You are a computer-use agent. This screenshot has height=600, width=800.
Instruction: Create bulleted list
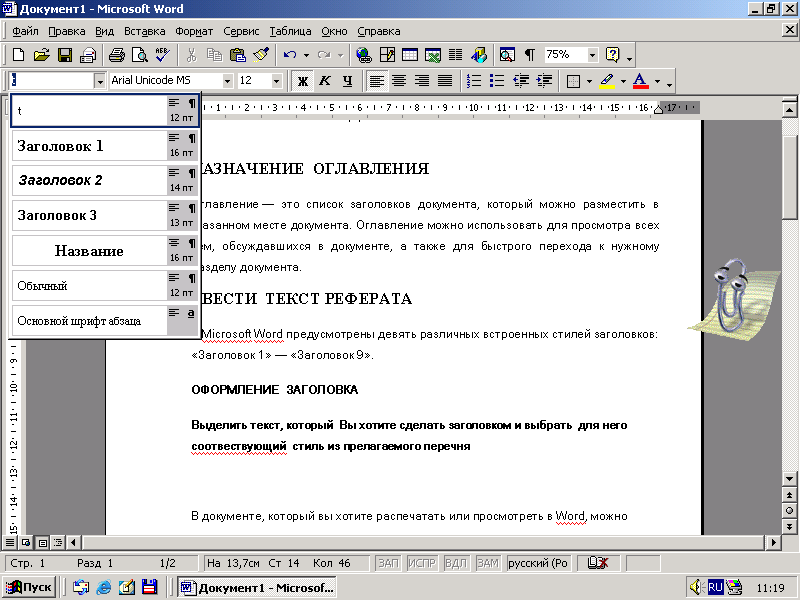[x=497, y=81]
